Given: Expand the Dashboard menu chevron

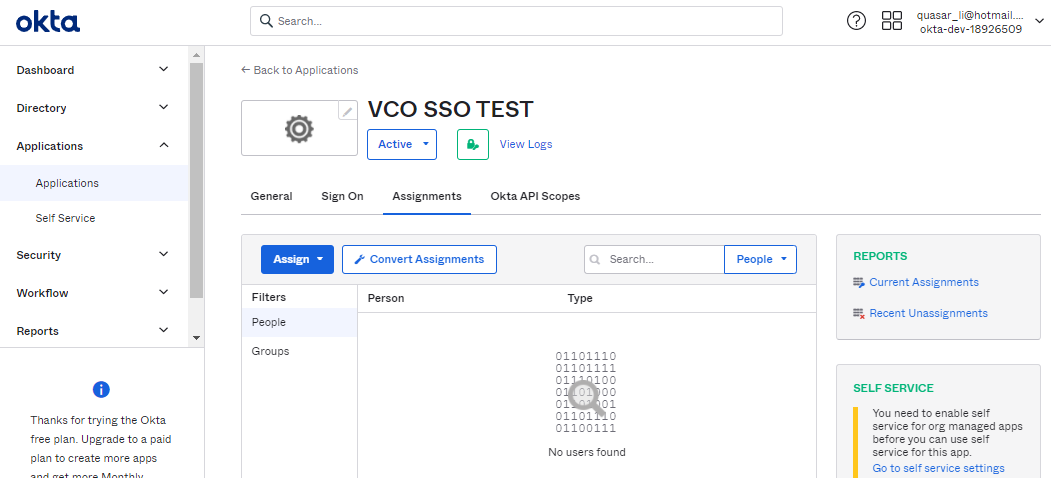Looking at the screenshot, I should (x=164, y=69).
